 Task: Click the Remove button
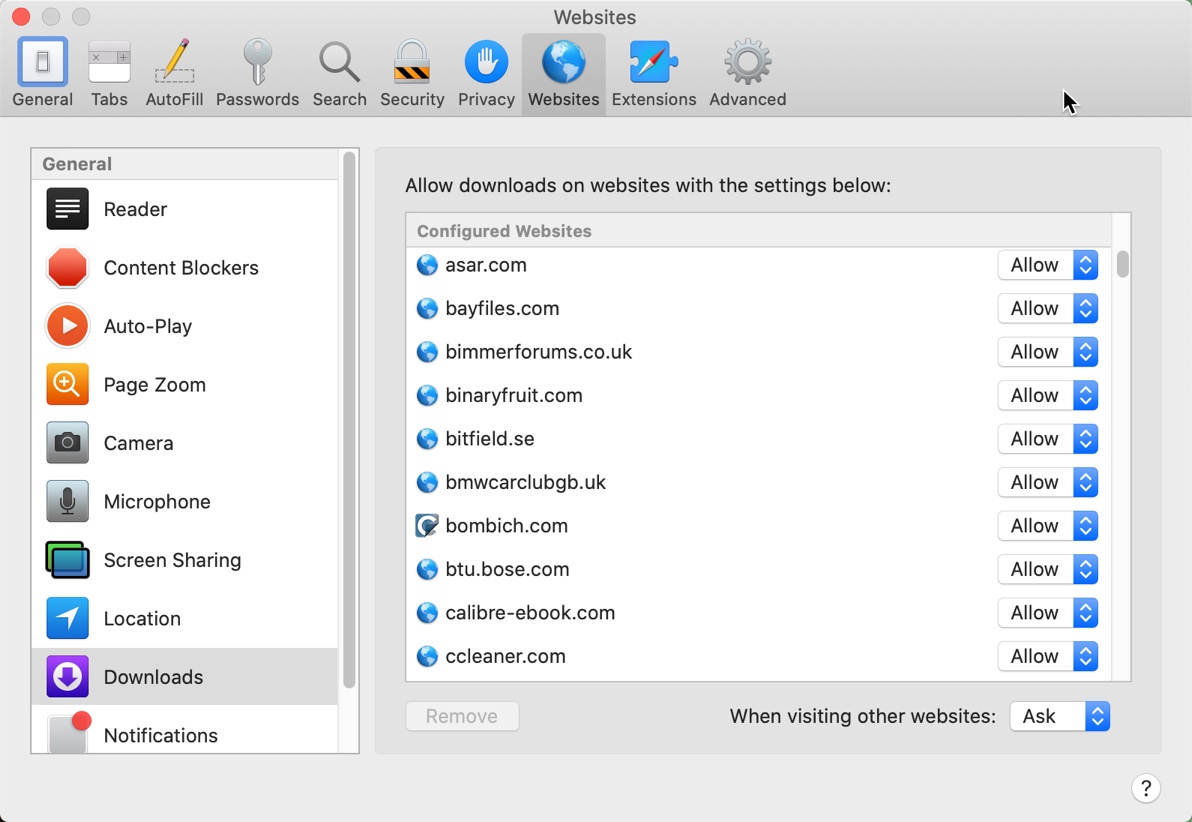point(462,716)
